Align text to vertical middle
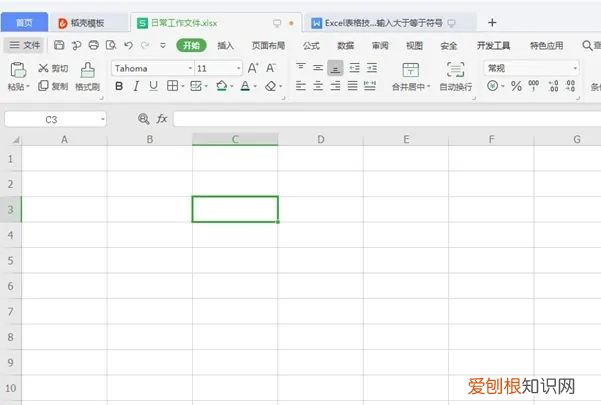 (318, 68)
